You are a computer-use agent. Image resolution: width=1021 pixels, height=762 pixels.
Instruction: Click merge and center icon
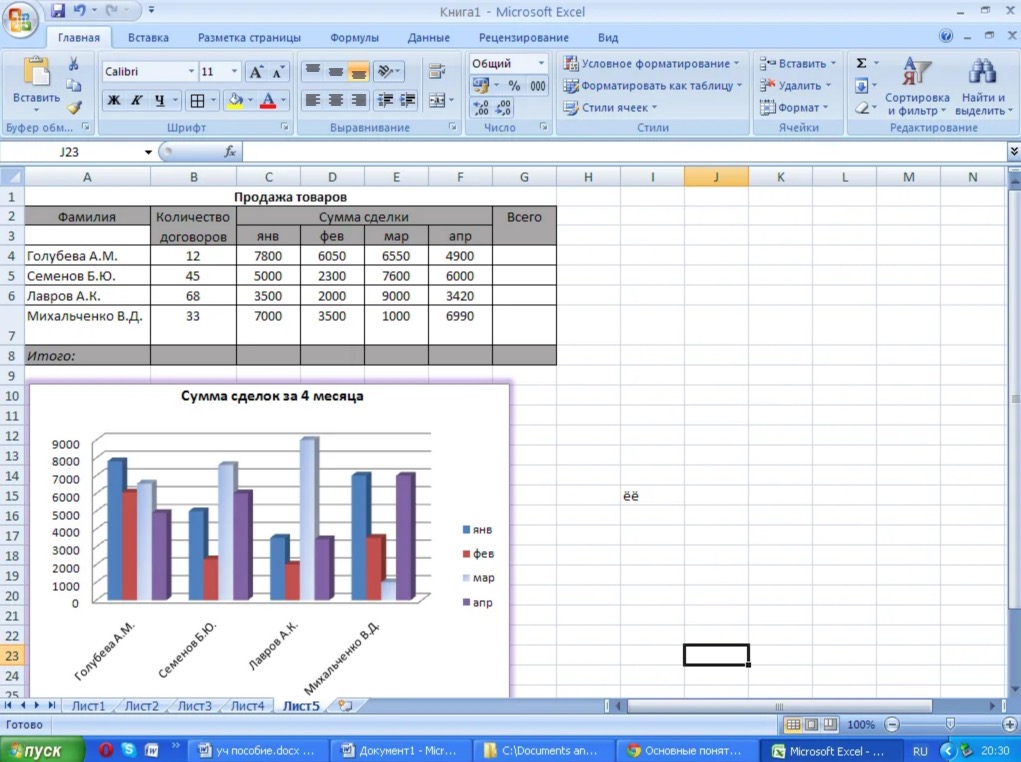click(x=437, y=100)
